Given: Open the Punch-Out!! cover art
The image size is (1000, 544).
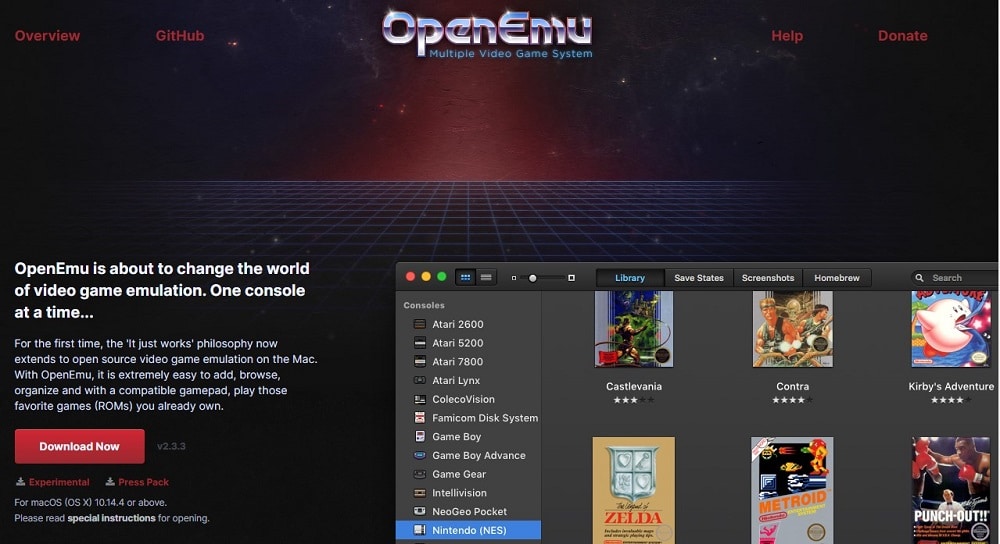Looking at the screenshot, I should [x=951, y=490].
